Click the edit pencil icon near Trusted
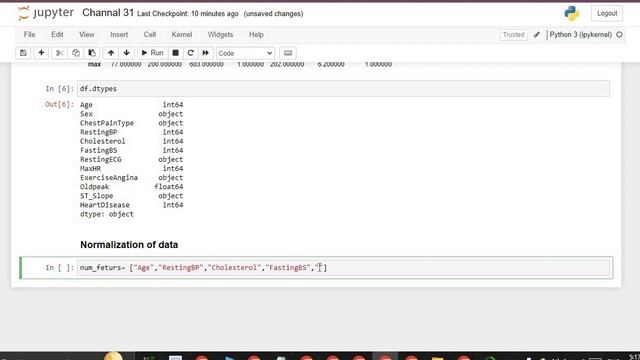 pyautogui.click(x=537, y=35)
